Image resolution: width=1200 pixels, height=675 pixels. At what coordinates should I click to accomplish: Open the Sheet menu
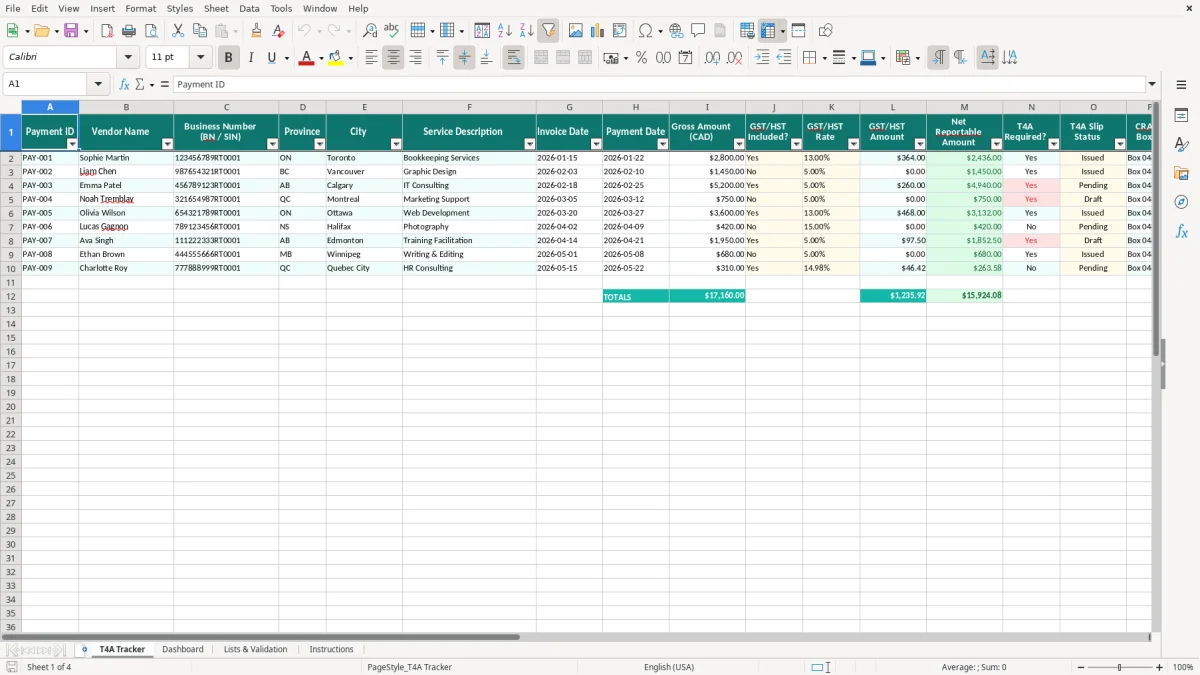216,8
